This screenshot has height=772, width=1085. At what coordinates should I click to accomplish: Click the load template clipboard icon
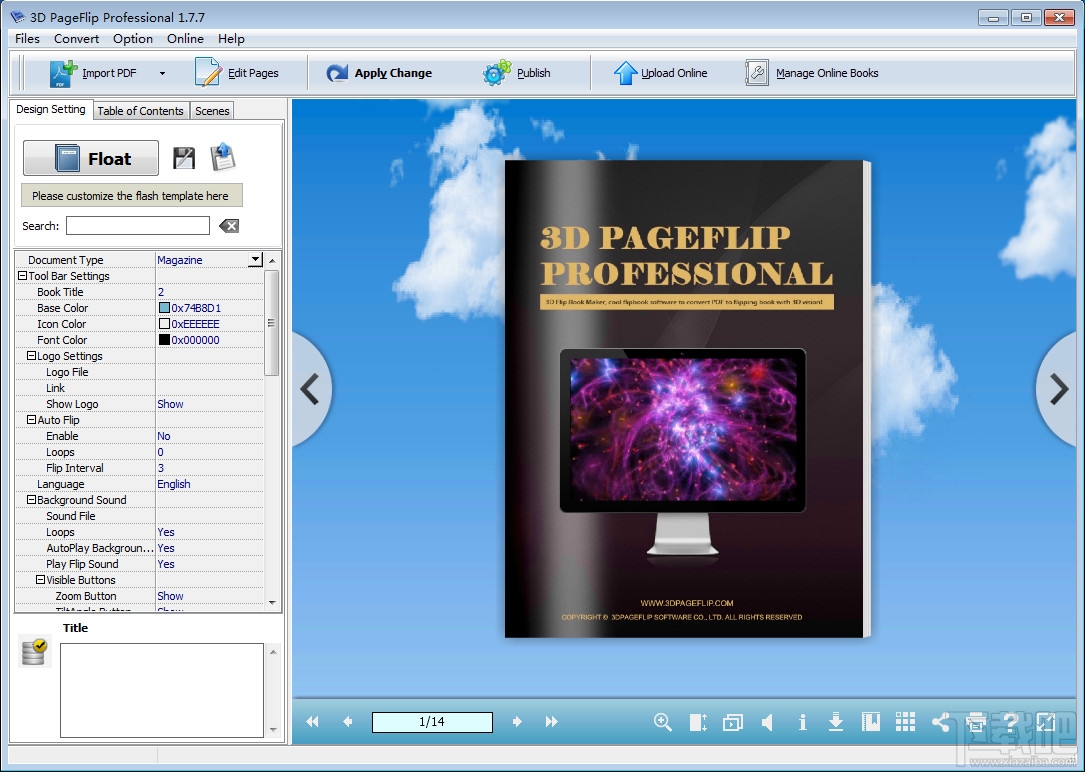pyautogui.click(x=222, y=157)
